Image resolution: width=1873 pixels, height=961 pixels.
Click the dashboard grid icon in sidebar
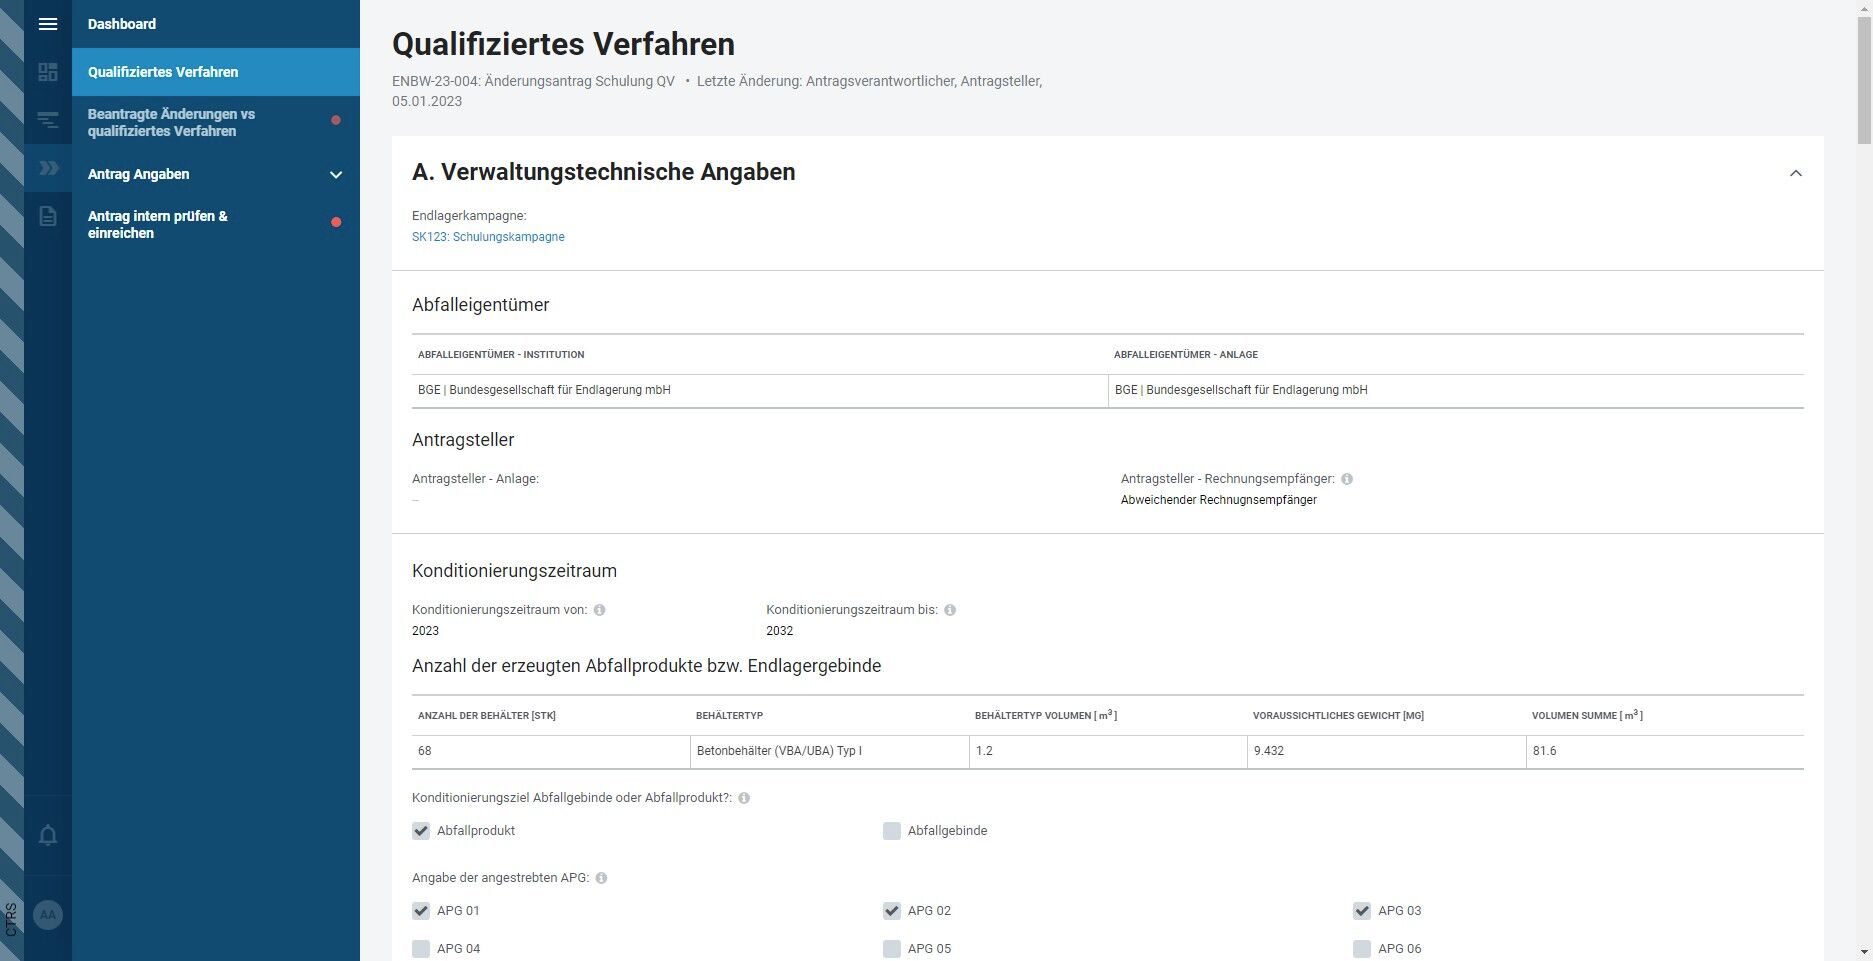tap(48, 72)
